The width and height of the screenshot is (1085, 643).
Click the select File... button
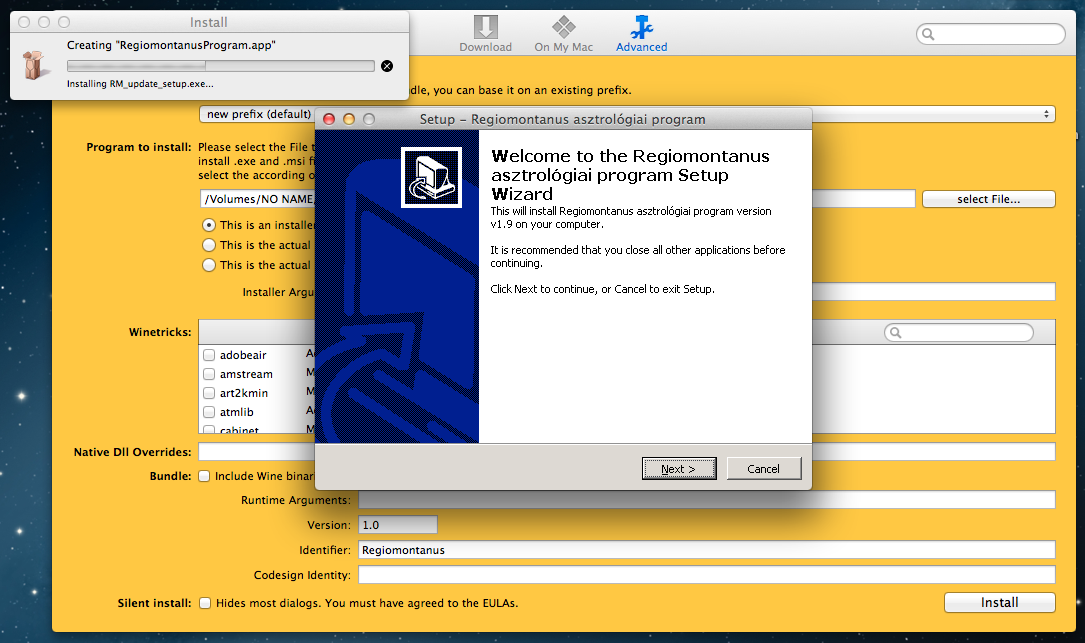988,199
